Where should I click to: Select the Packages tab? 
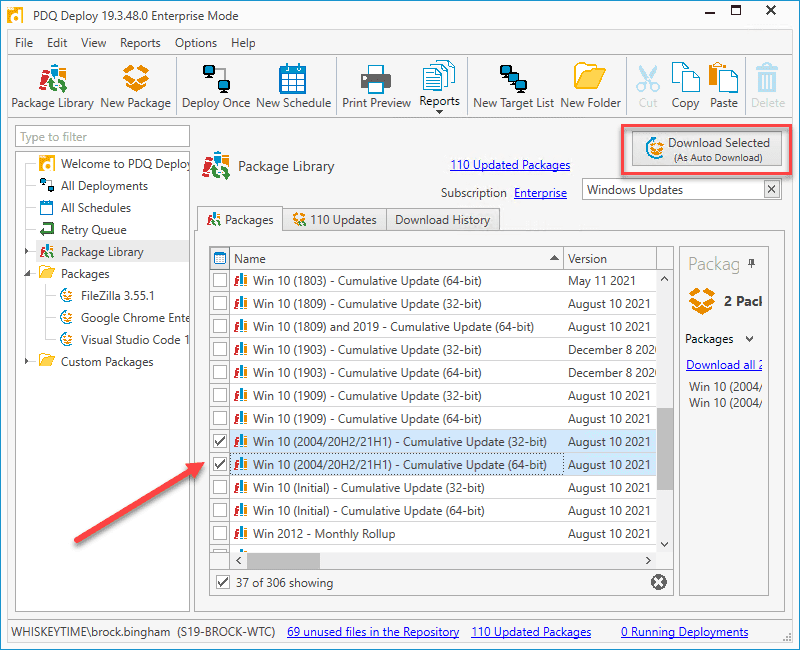click(x=240, y=220)
